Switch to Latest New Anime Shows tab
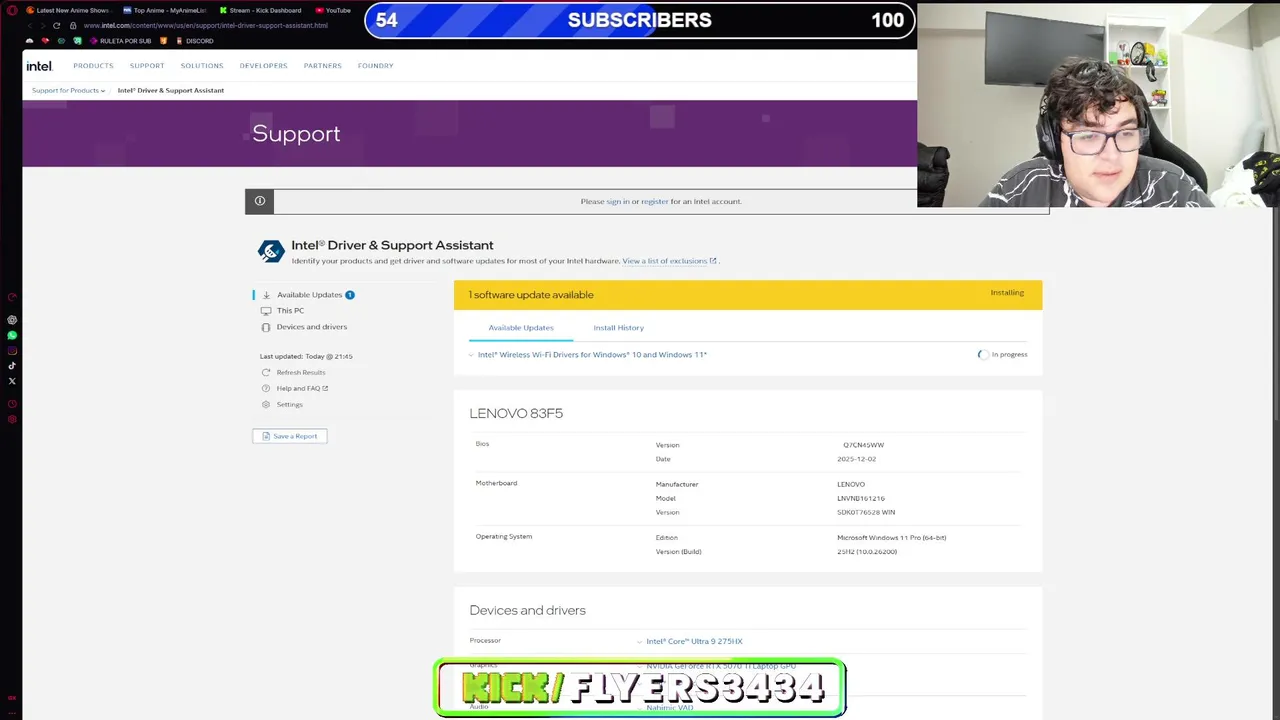1280x720 pixels. (68, 10)
